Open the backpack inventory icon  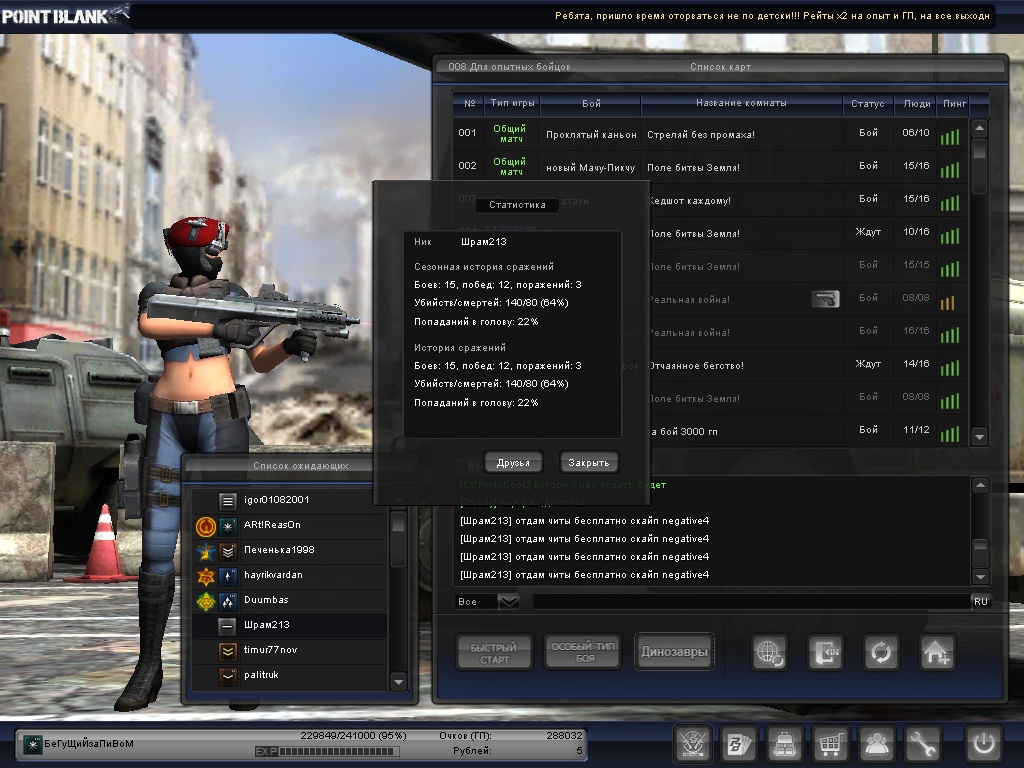784,743
